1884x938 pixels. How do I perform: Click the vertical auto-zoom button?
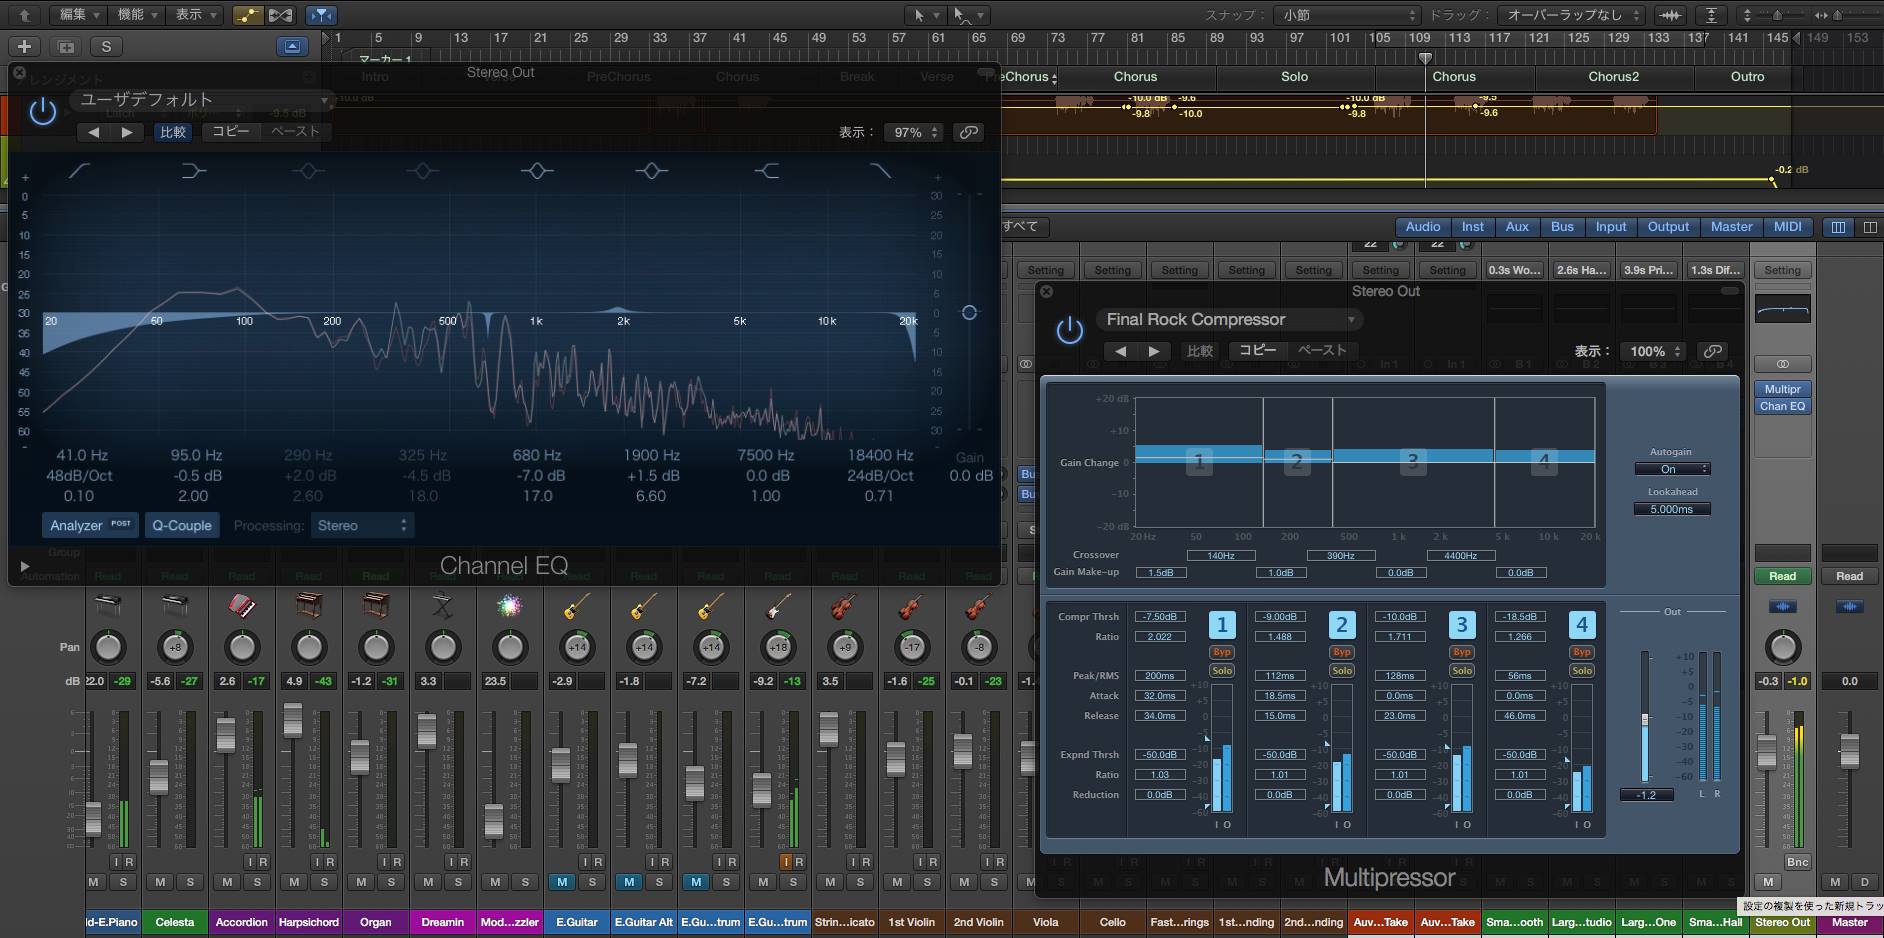[x=1711, y=15]
